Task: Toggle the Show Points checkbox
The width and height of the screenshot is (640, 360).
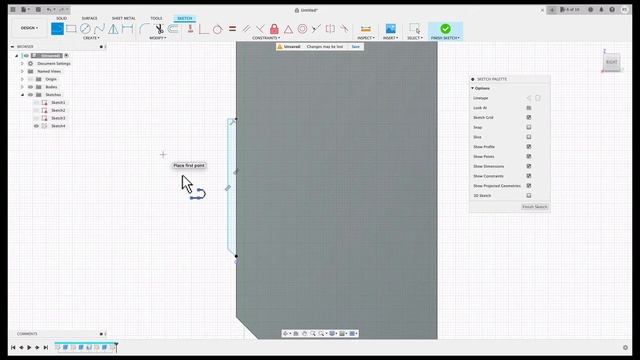Action: coord(529,156)
